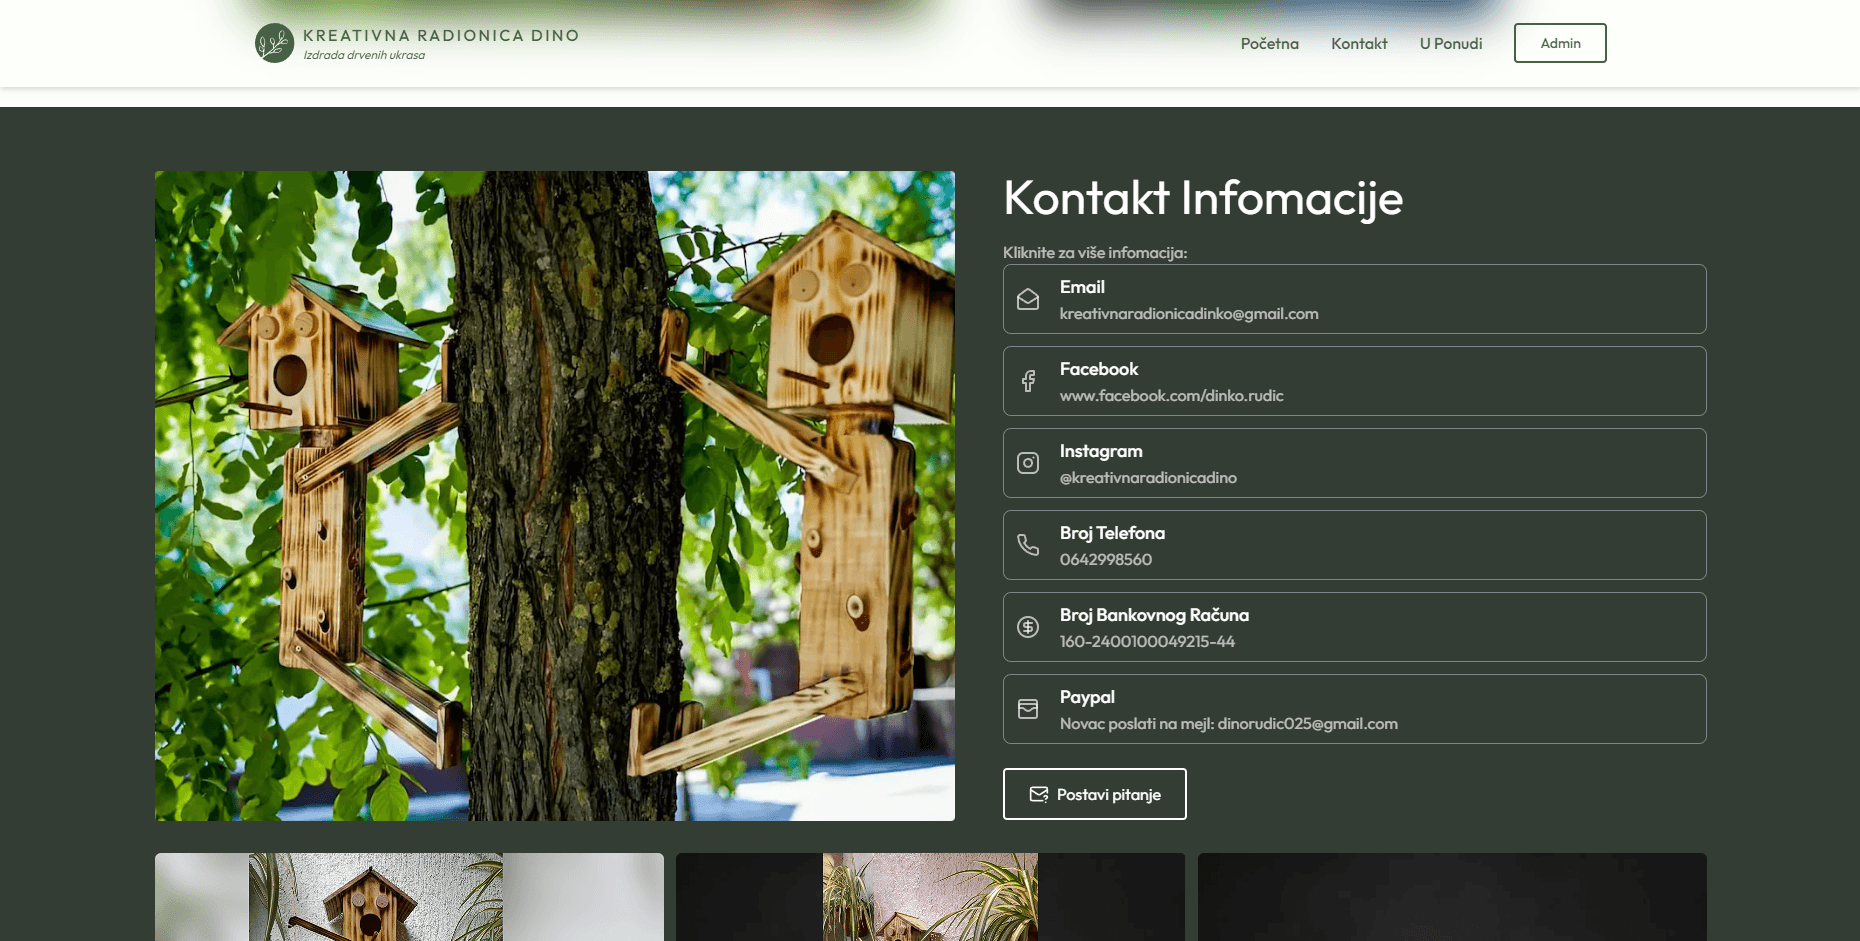
Task: Click the Instagram camera icon
Action: click(x=1028, y=463)
